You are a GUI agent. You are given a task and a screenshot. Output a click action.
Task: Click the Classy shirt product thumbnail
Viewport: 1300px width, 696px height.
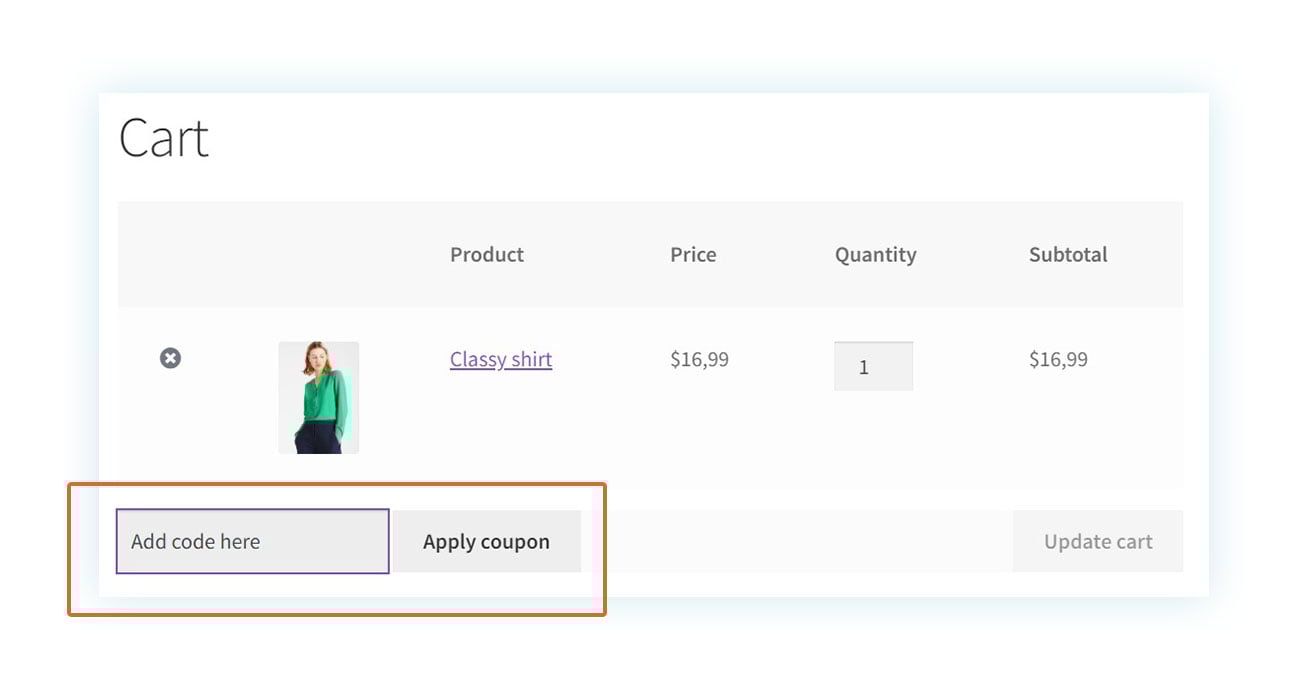tap(318, 397)
